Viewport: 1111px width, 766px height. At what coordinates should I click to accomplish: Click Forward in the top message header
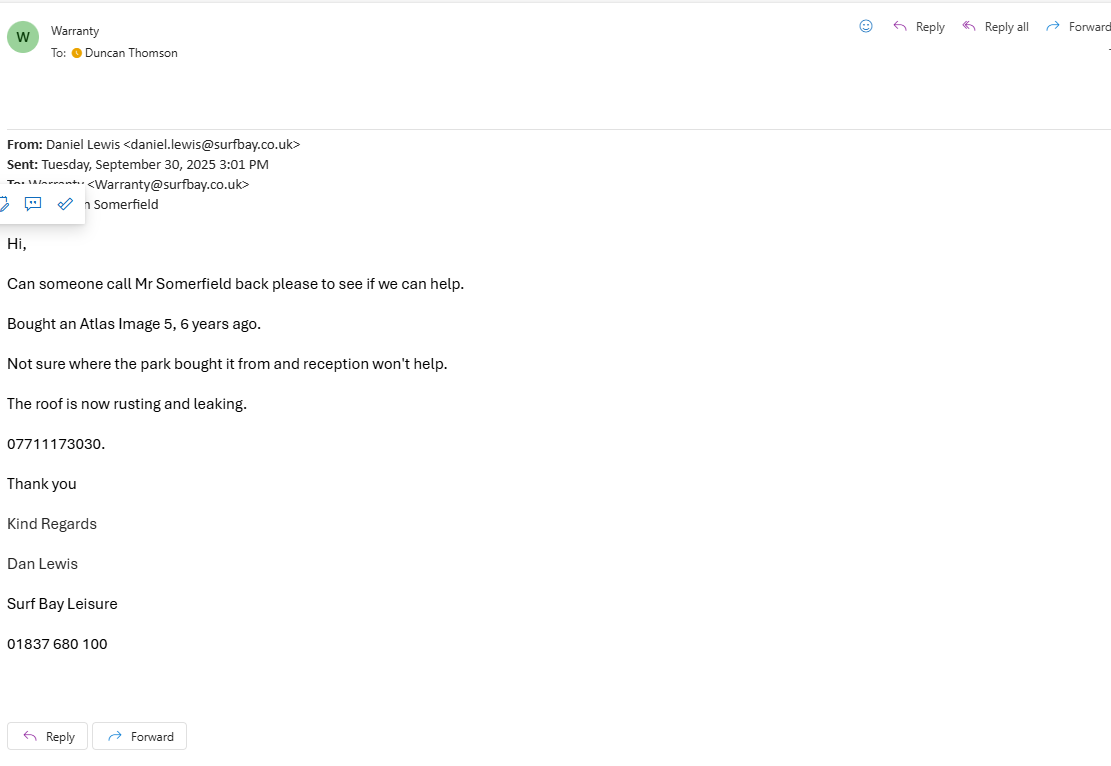(1078, 27)
